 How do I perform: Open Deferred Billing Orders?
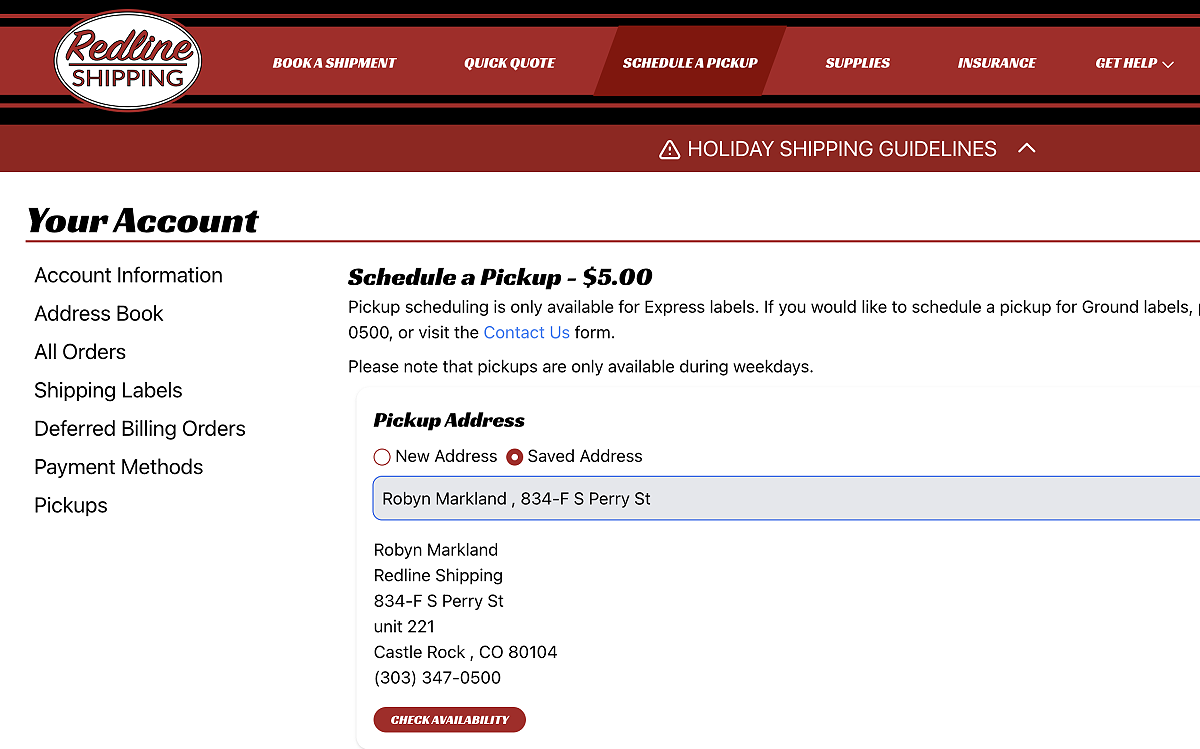tap(140, 429)
